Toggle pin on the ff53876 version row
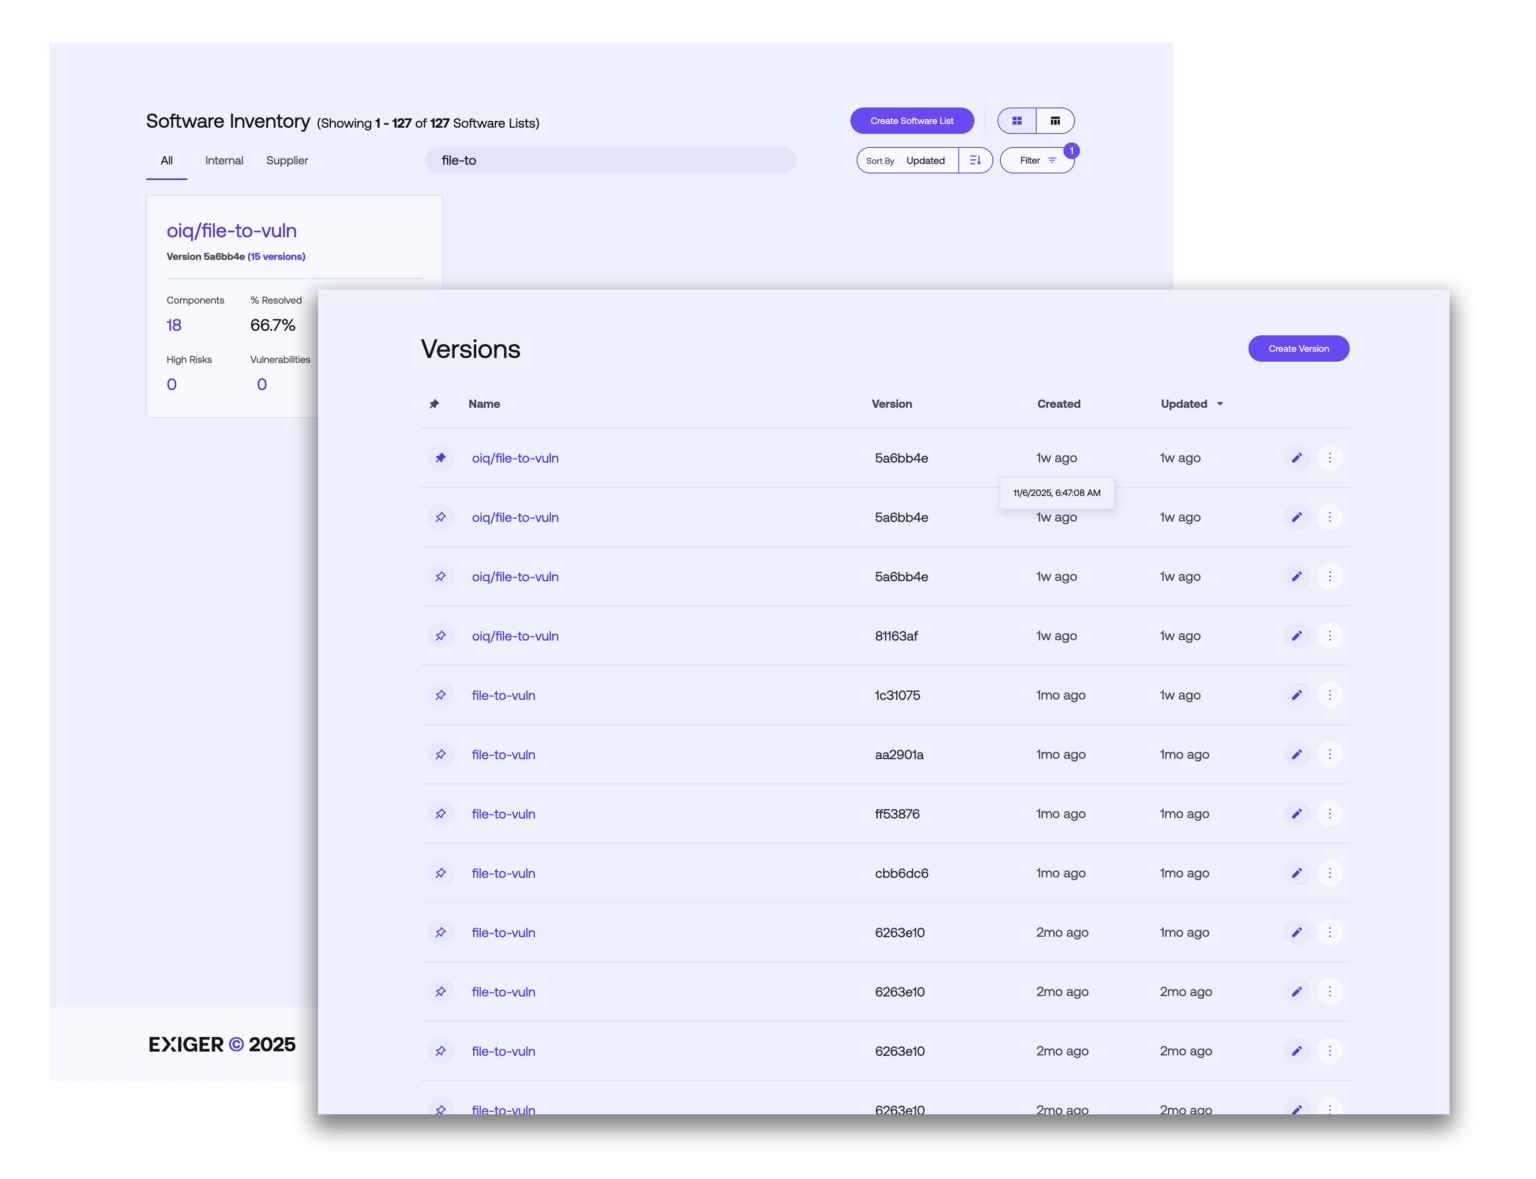Image resolution: width=1536 pixels, height=1179 pixels. (440, 813)
